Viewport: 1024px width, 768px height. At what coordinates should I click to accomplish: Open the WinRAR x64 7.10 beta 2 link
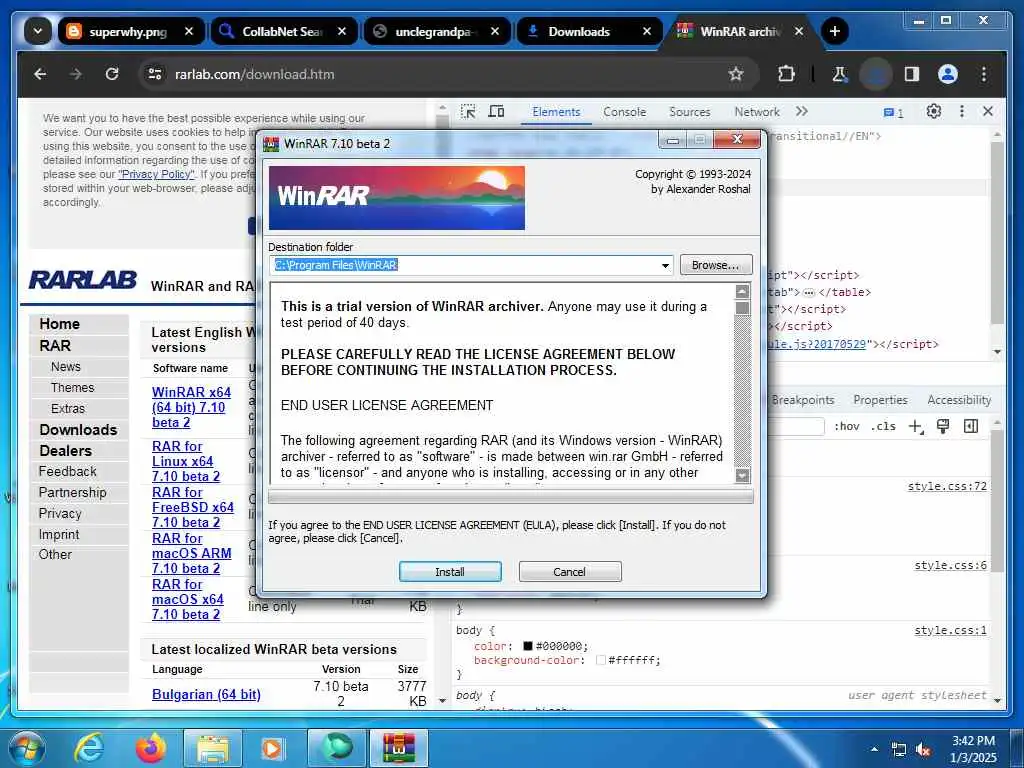(x=191, y=407)
